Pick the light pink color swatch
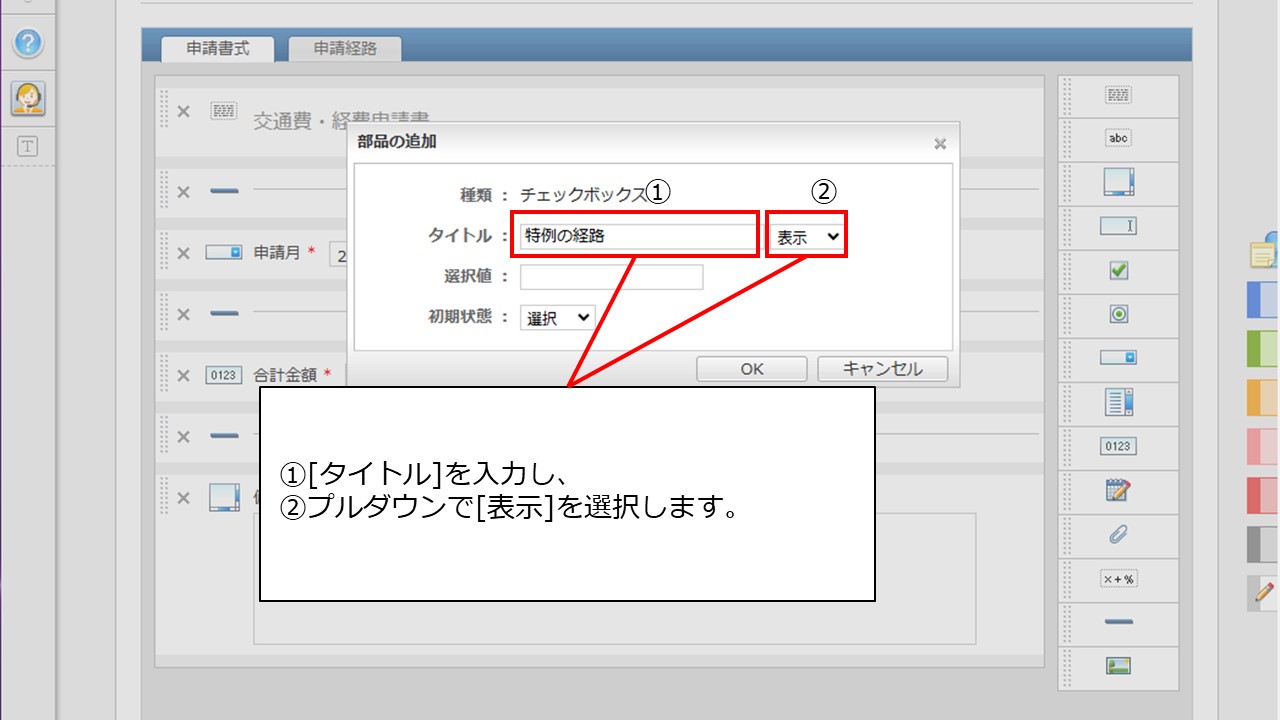This screenshot has height=720, width=1280. pos(1264,446)
